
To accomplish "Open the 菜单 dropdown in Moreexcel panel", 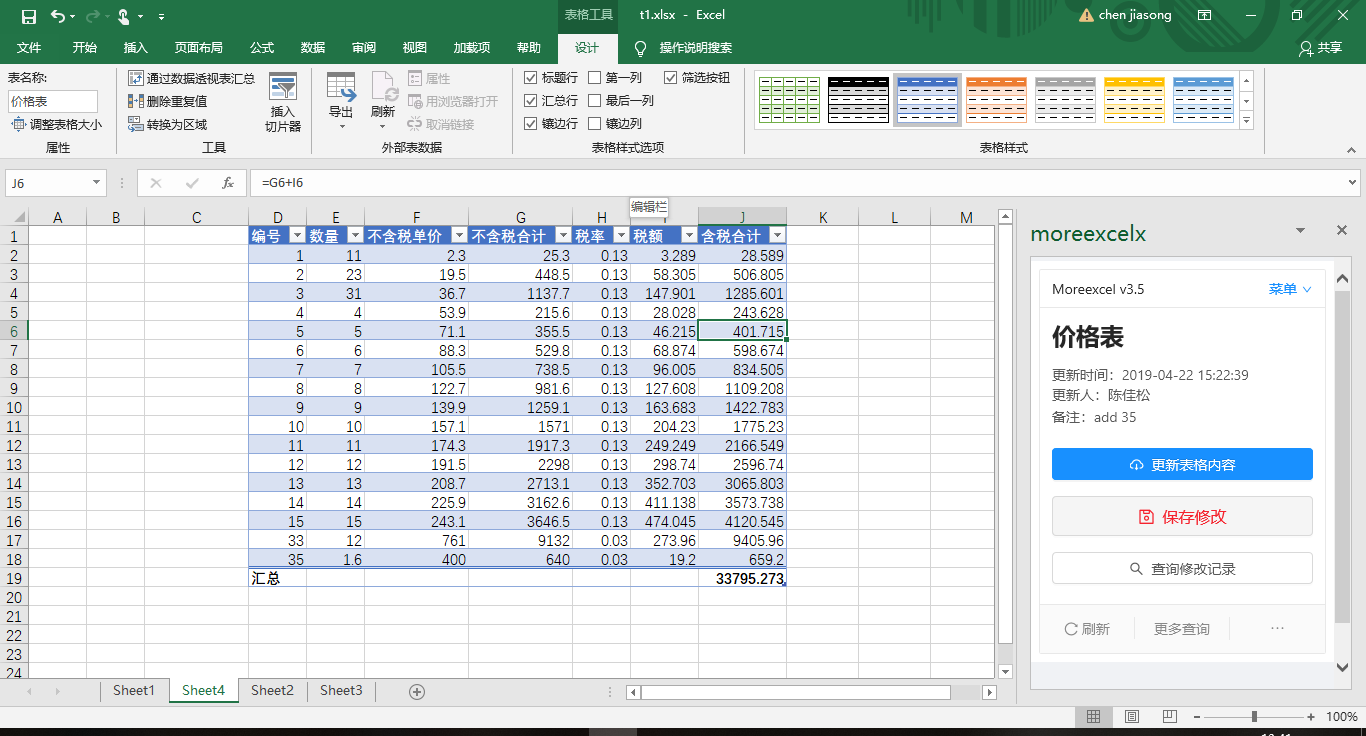I will tap(1289, 288).
